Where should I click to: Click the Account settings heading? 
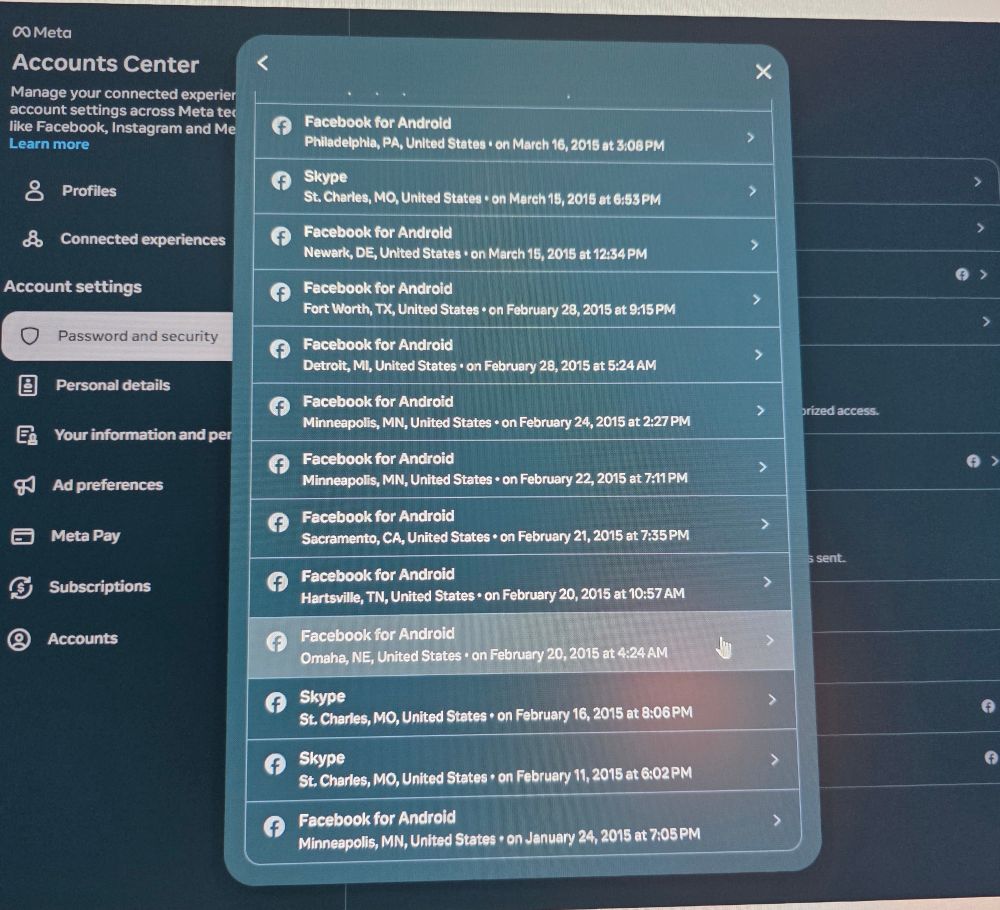(x=73, y=286)
